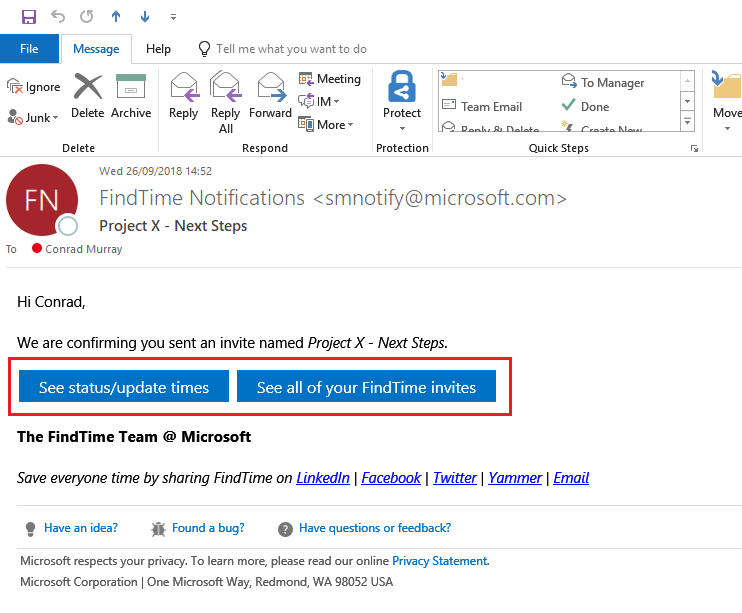
Task: Open the Protect button menu
Action: pos(402,101)
